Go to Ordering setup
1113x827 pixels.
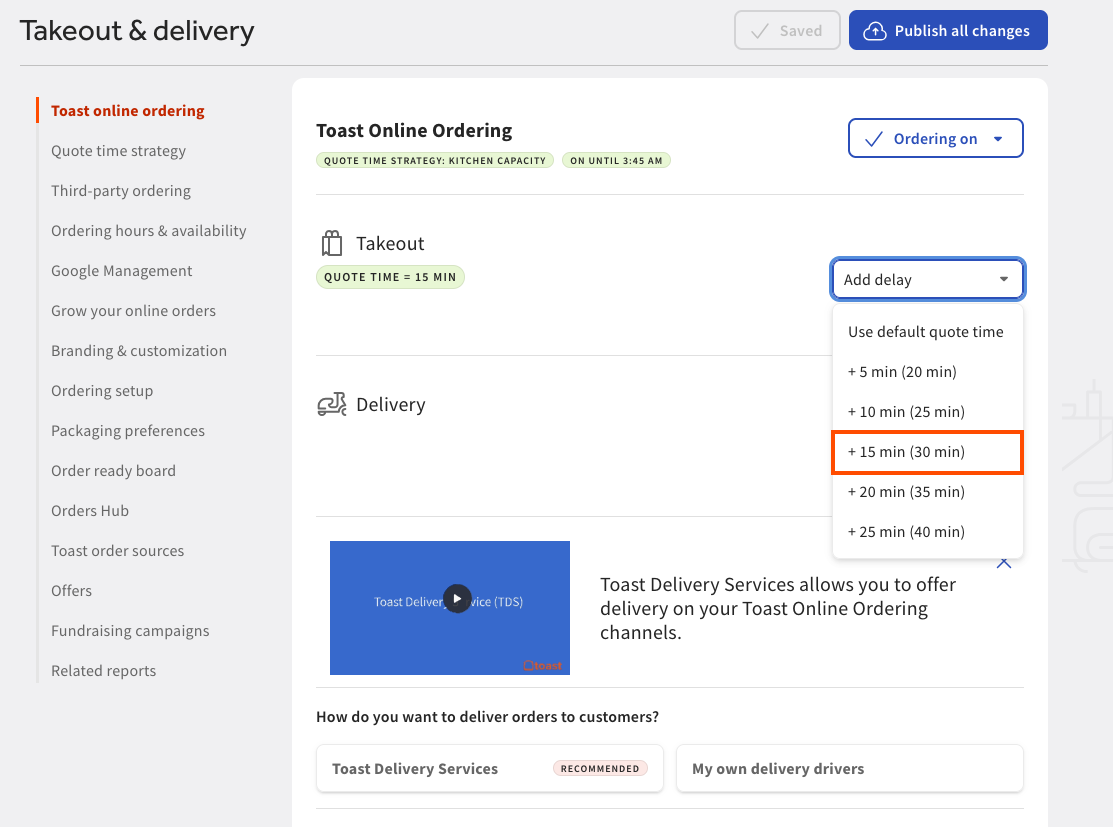click(102, 390)
